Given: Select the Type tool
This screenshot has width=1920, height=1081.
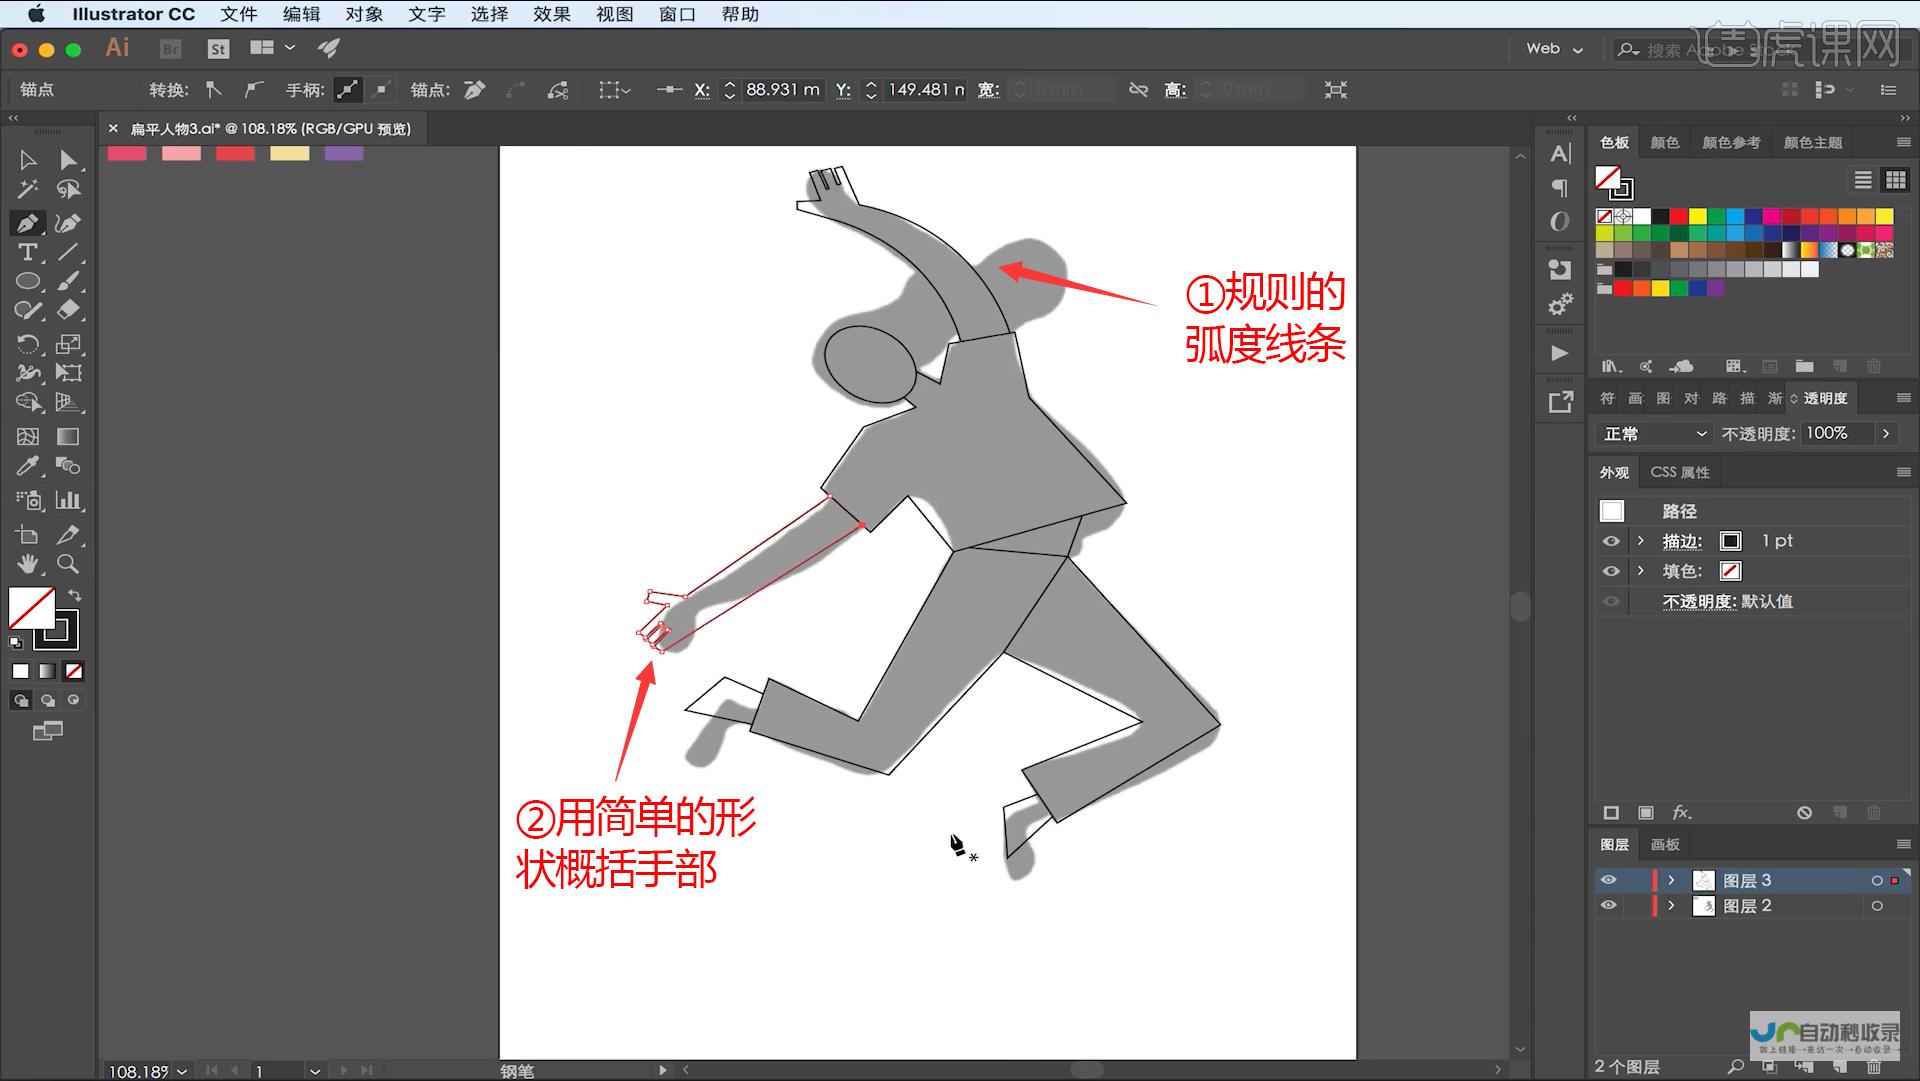Looking at the screenshot, I should point(26,253).
